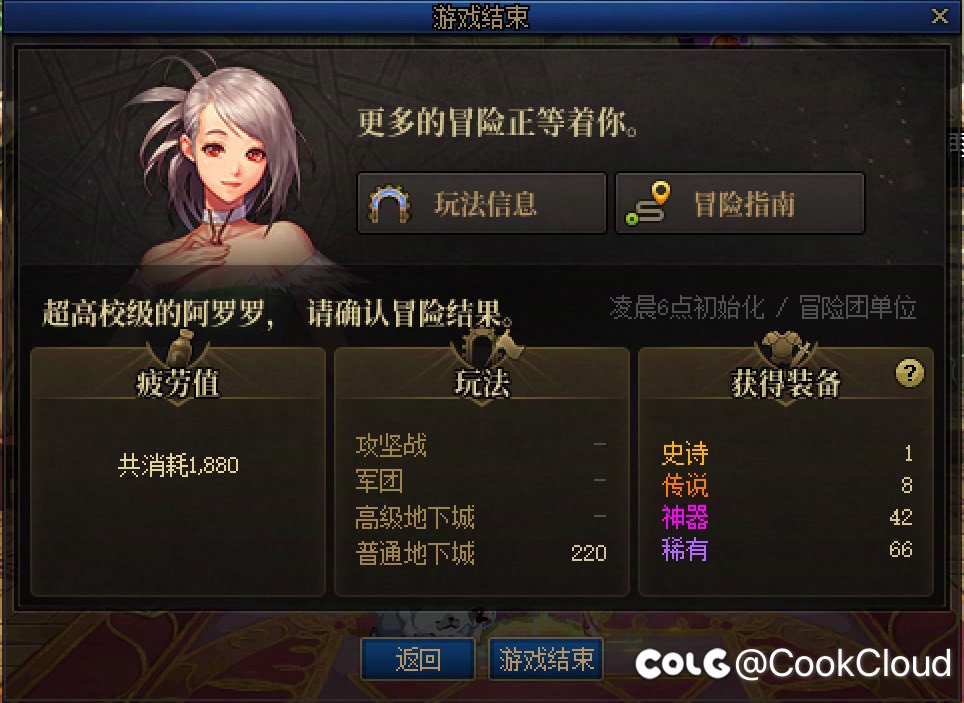964x703 pixels.
Task: Click the route pin icon beside 冒险指南
Action: pyautogui.click(x=648, y=204)
